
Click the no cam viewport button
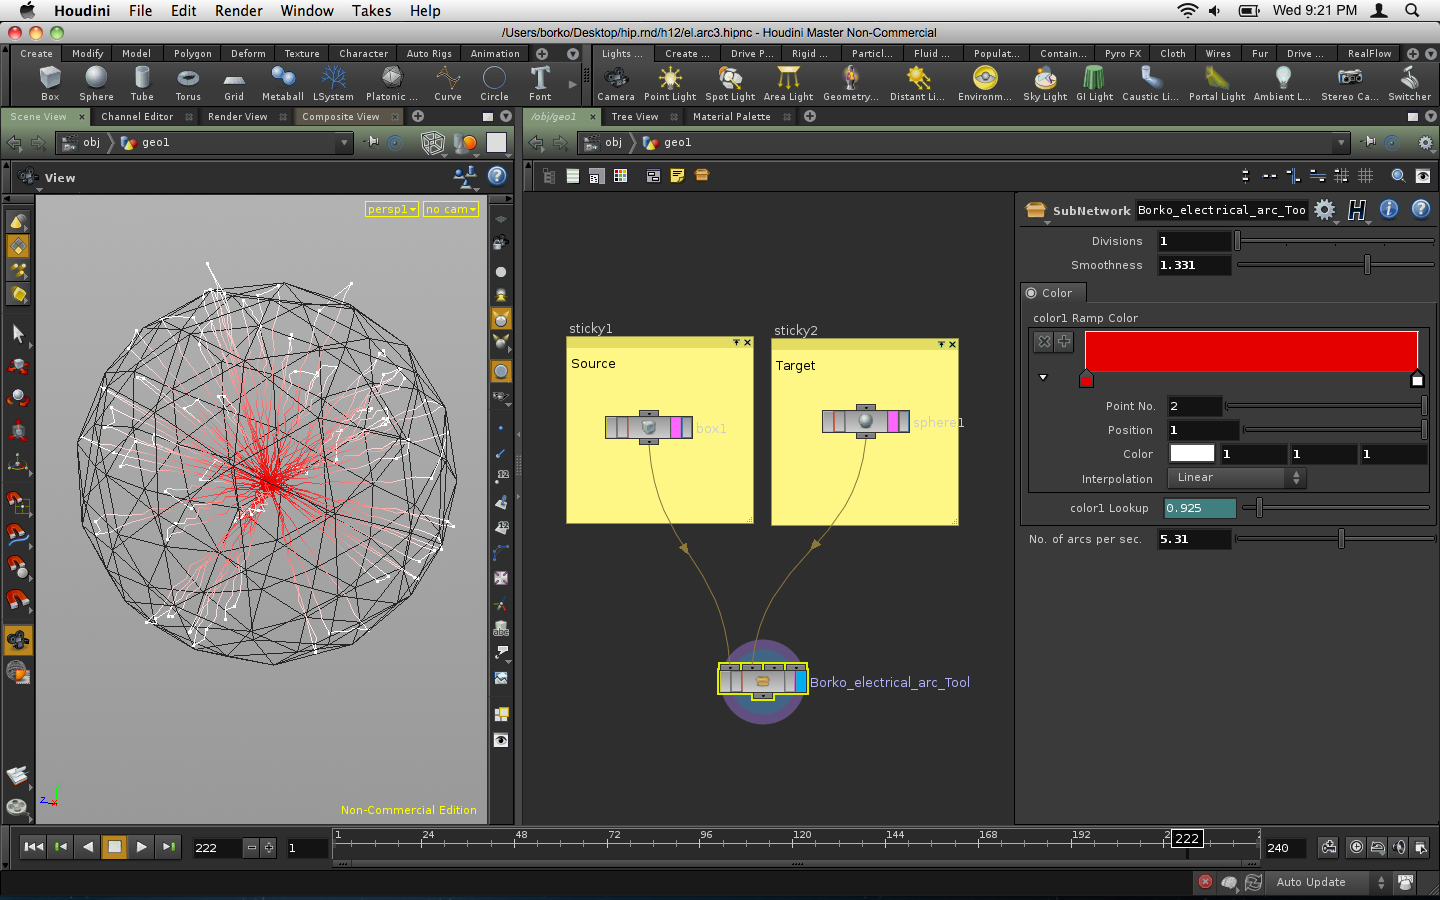pyautogui.click(x=450, y=209)
